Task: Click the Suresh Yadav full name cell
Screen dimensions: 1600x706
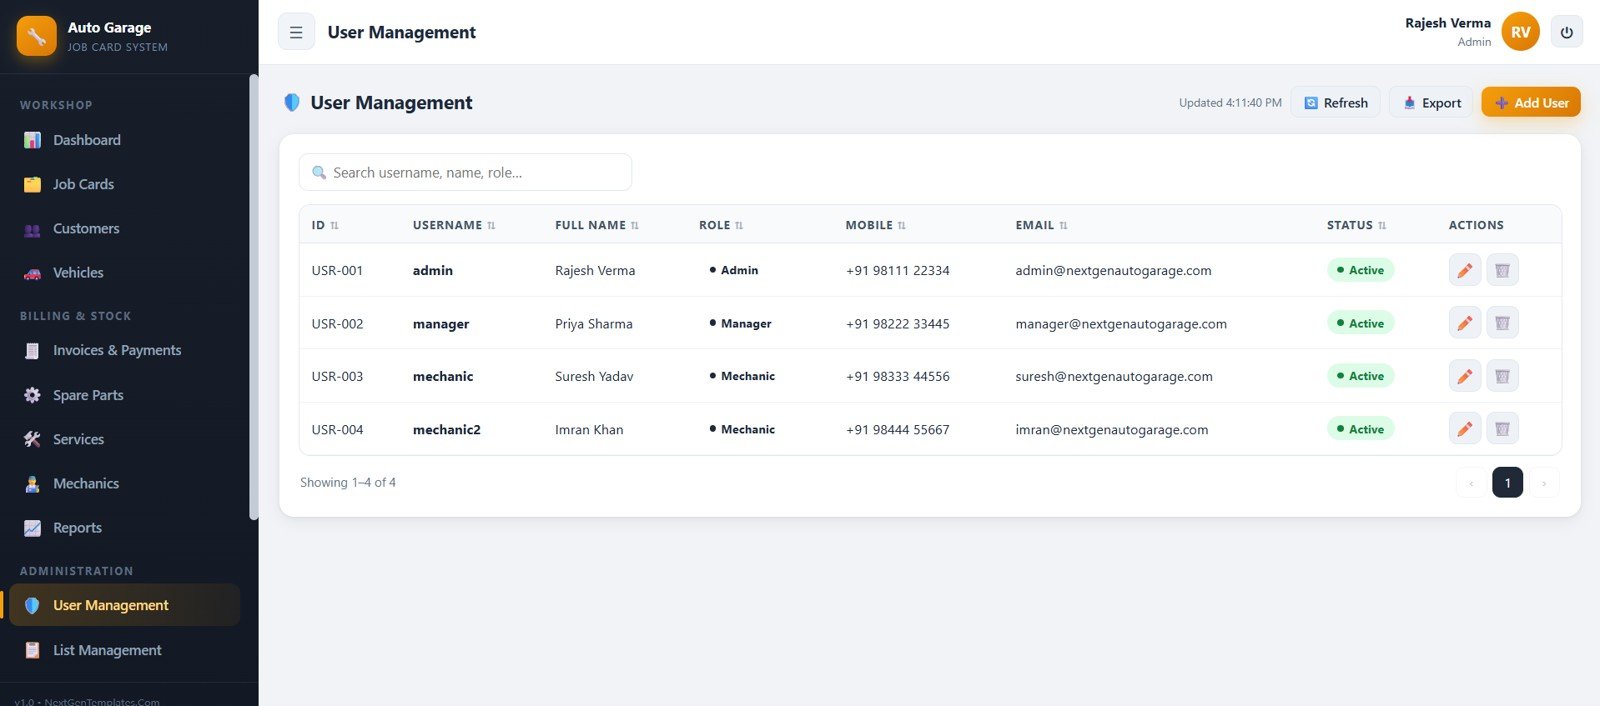Action: pos(594,377)
